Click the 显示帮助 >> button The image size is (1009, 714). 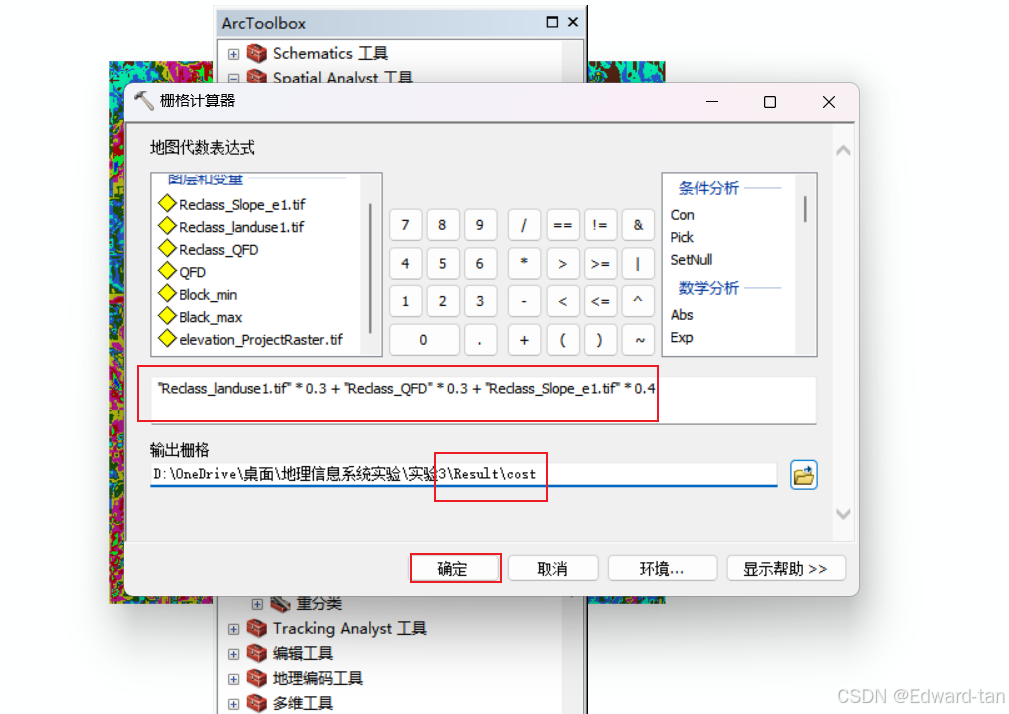[786, 569]
